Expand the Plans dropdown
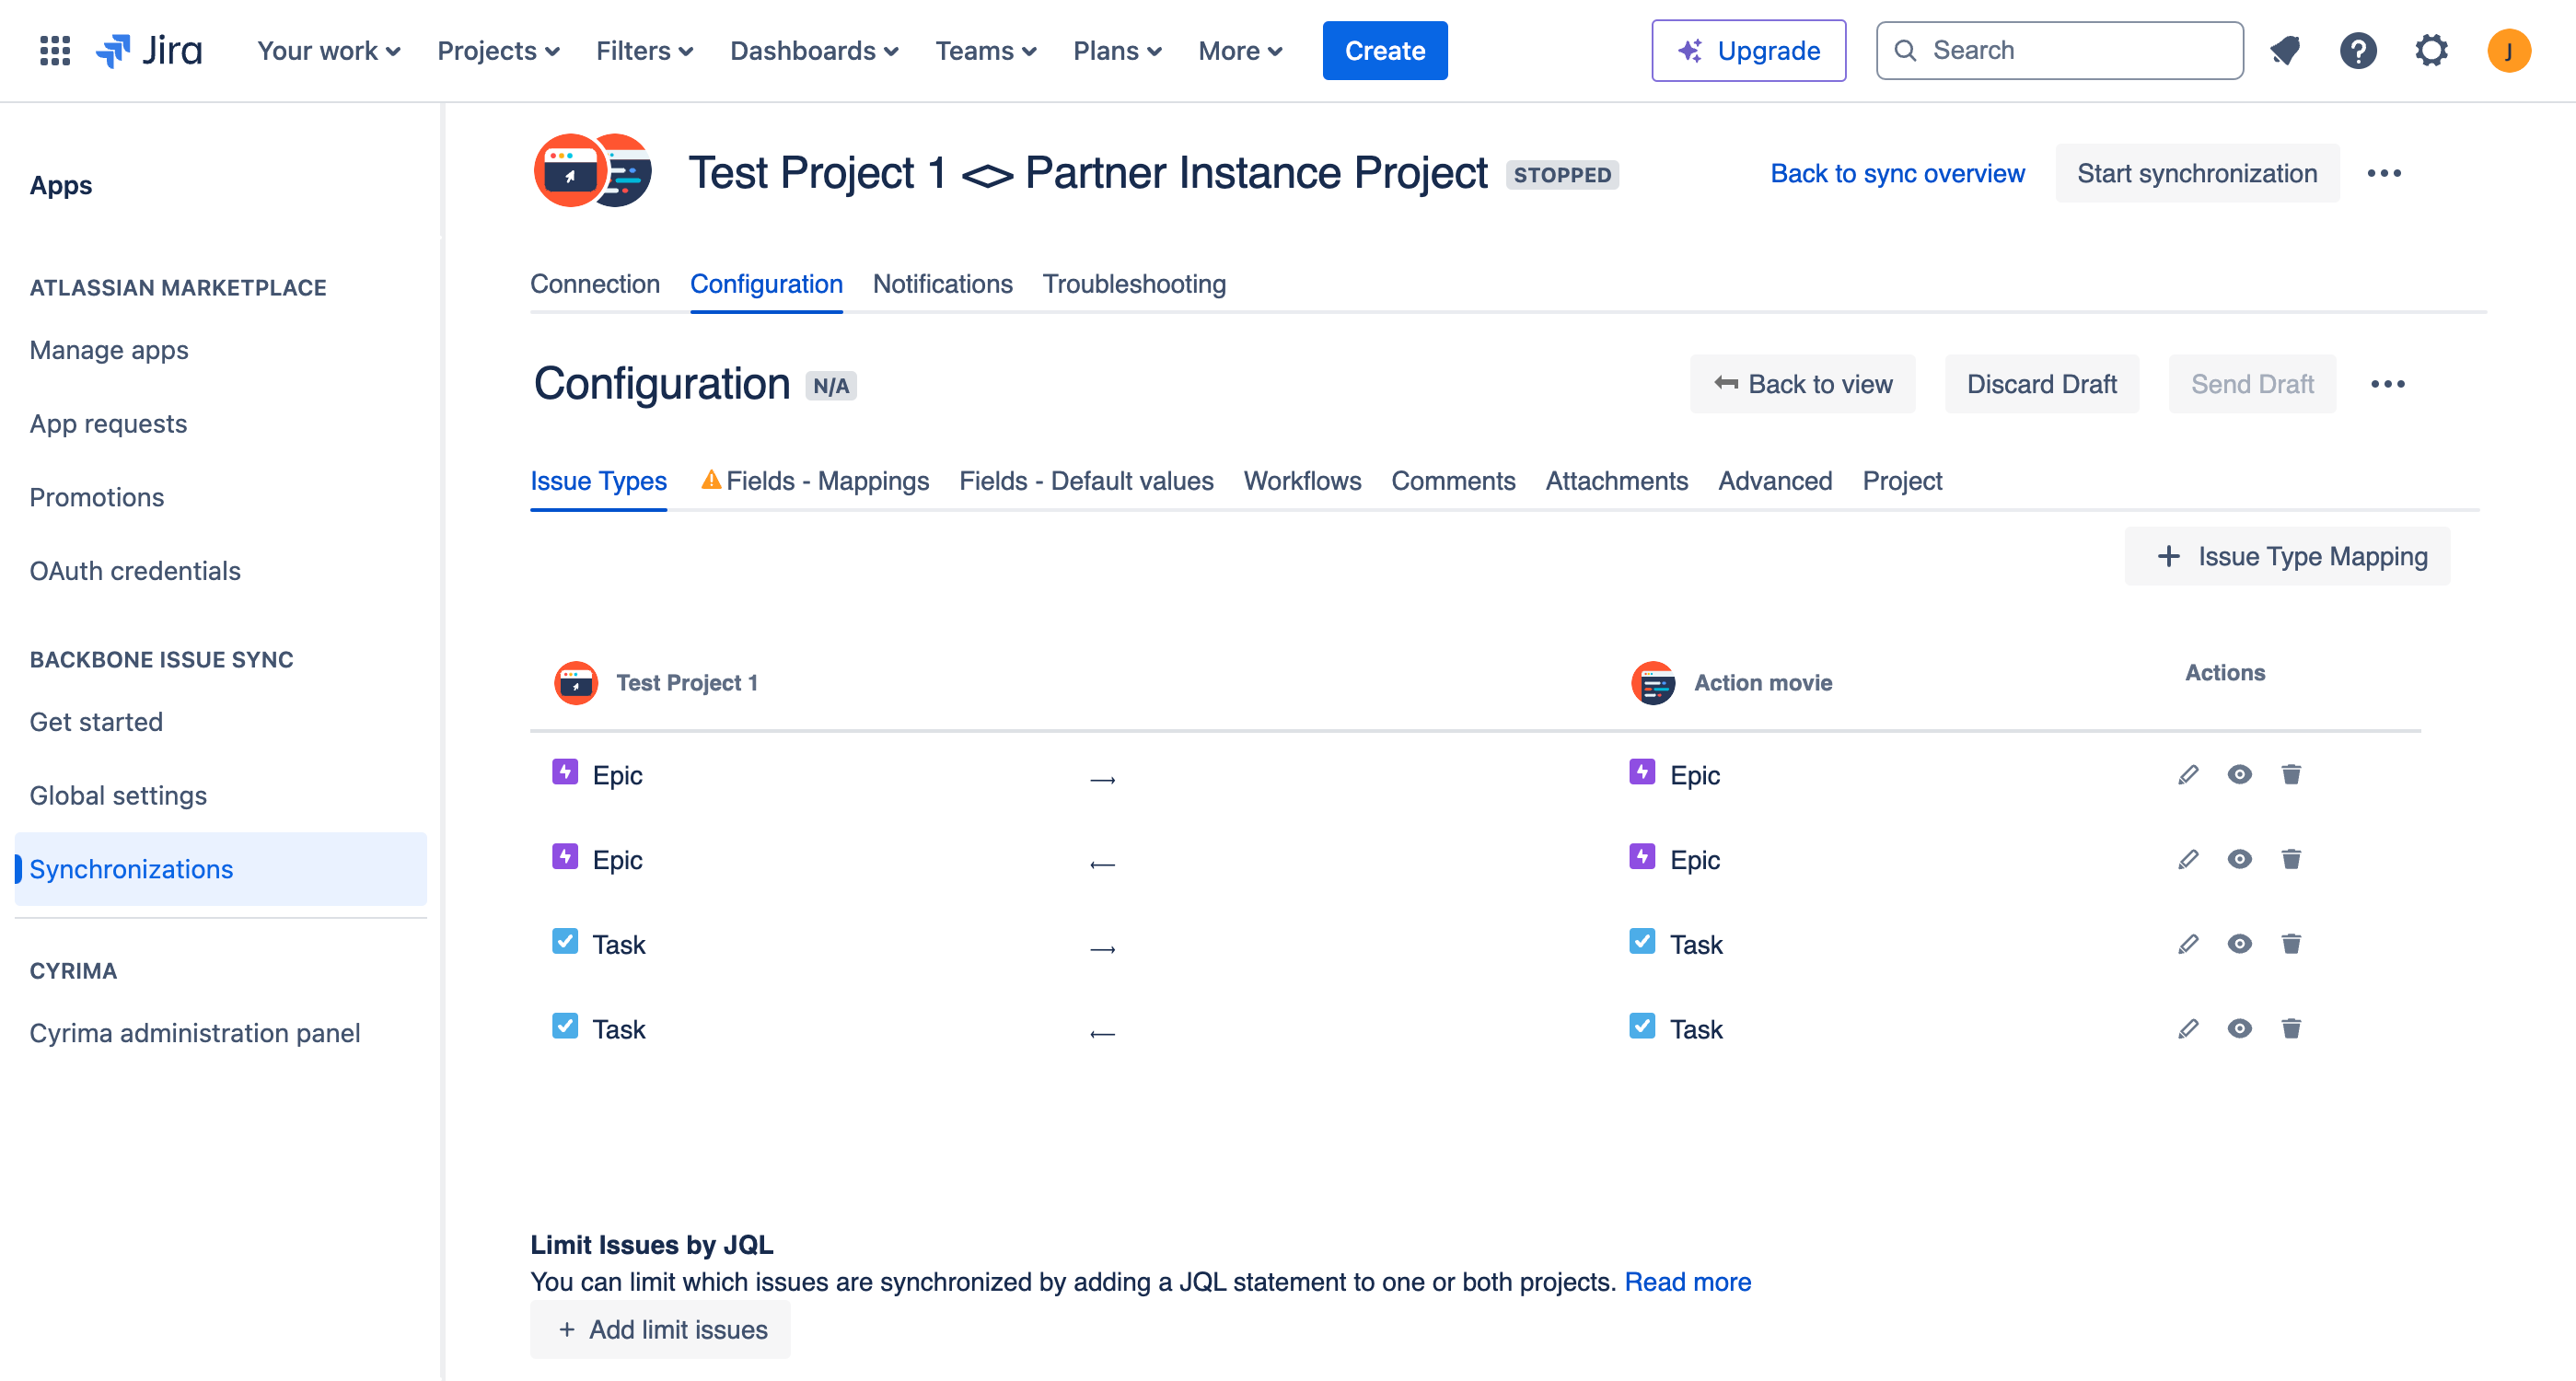This screenshot has width=2576, height=1381. coord(1117,50)
